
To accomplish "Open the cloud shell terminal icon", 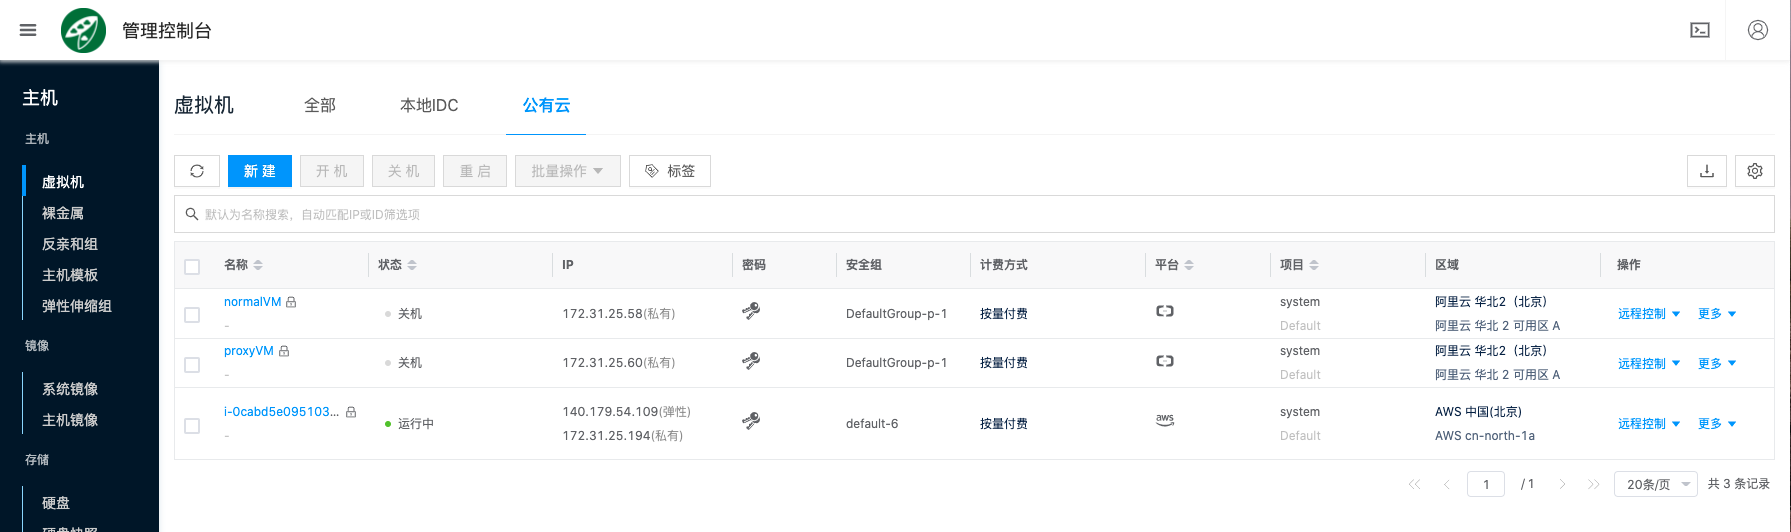I will 1700,30.
